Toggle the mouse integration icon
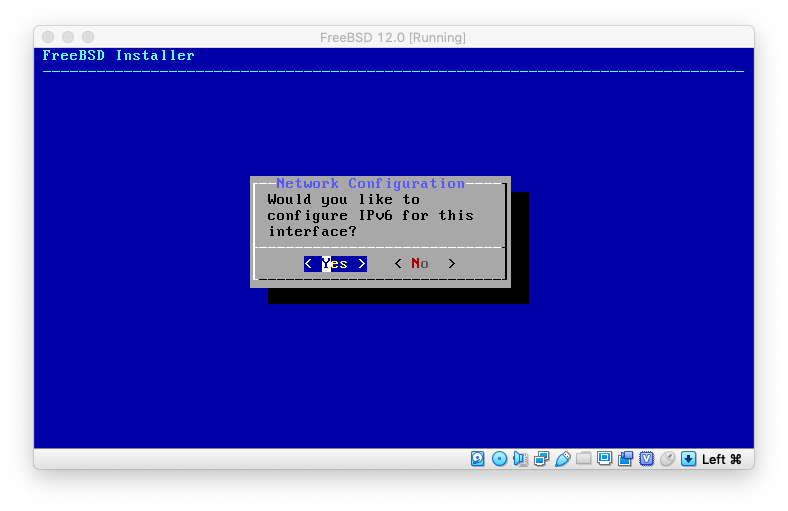This screenshot has width=788, height=511. [667, 459]
